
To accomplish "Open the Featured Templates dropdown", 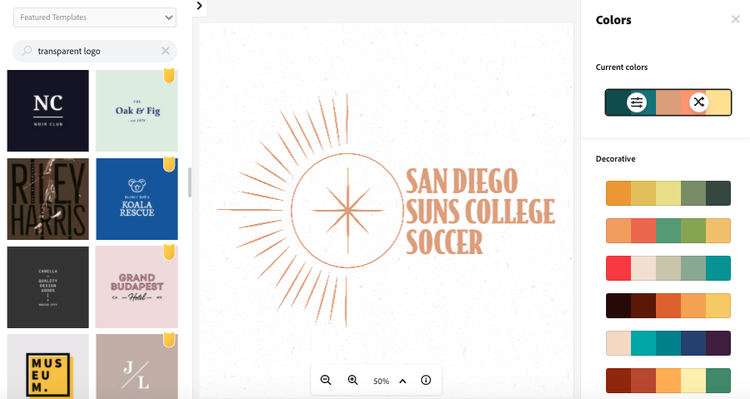I will click(x=95, y=17).
